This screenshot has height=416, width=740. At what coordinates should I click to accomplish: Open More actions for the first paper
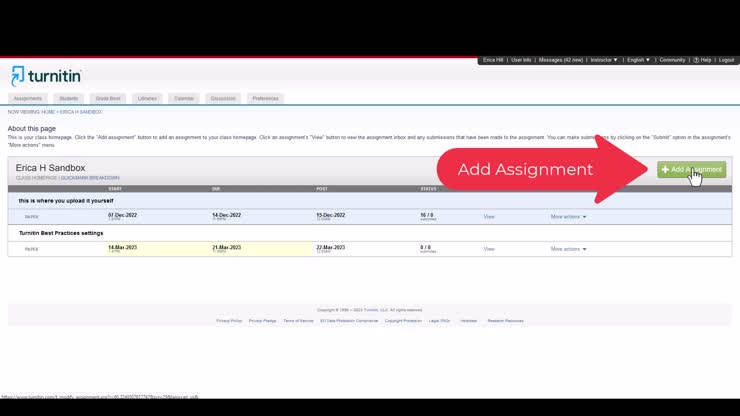pos(568,216)
